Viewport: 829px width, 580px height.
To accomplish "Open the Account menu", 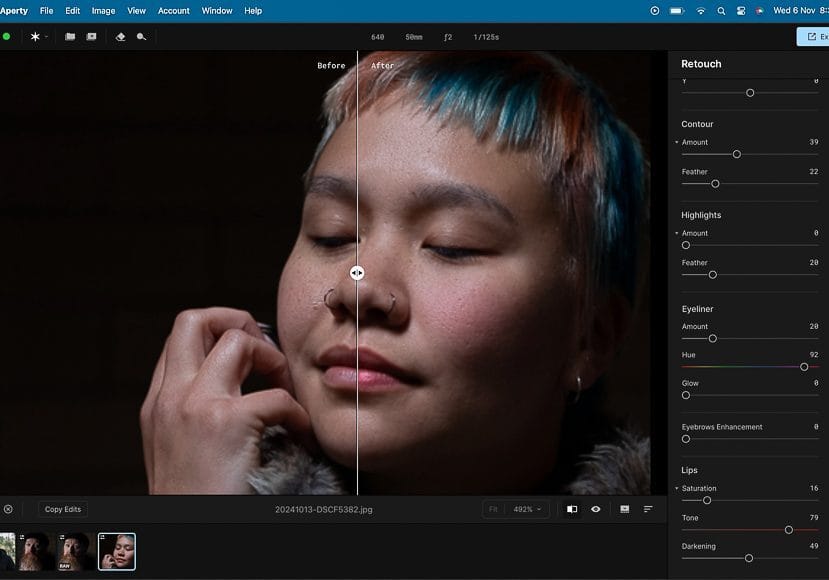I will (174, 11).
